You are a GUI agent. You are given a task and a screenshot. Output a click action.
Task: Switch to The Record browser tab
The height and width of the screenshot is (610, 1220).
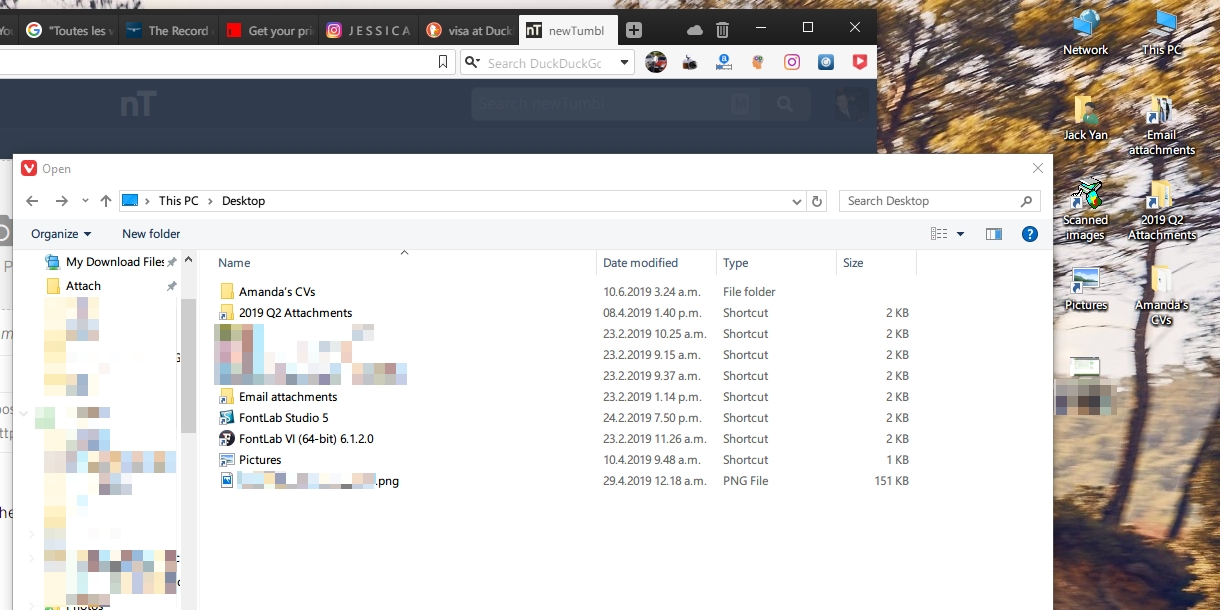point(167,31)
